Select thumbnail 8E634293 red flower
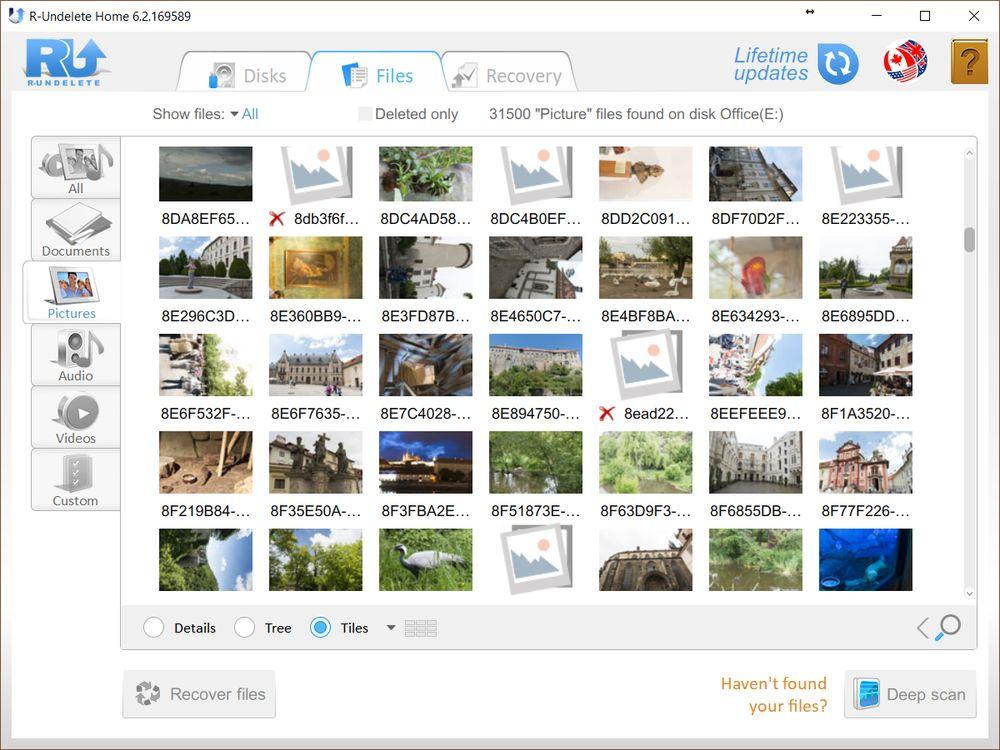This screenshot has height=750, width=1000. pyautogui.click(x=756, y=267)
